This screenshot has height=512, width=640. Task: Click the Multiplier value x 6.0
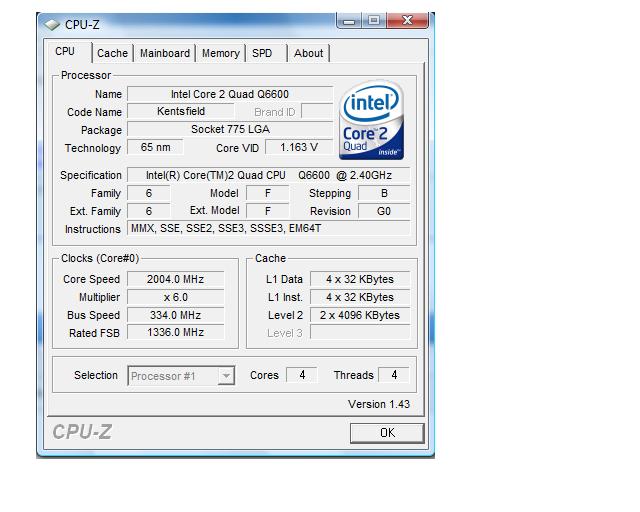pyautogui.click(x=176, y=297)
